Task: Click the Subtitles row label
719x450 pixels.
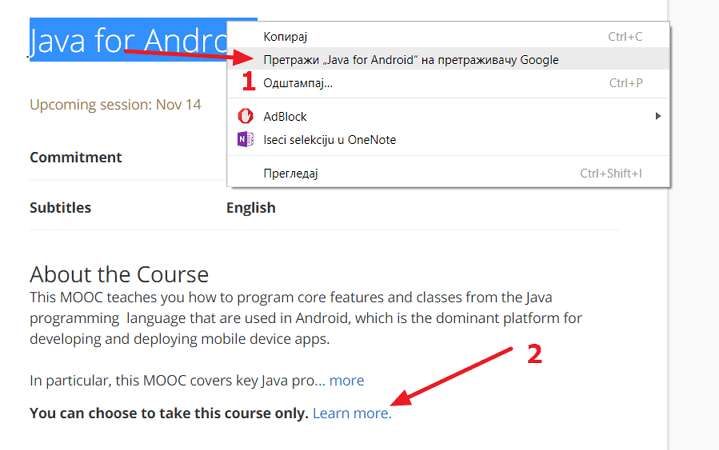Action: tap(61, 207)
